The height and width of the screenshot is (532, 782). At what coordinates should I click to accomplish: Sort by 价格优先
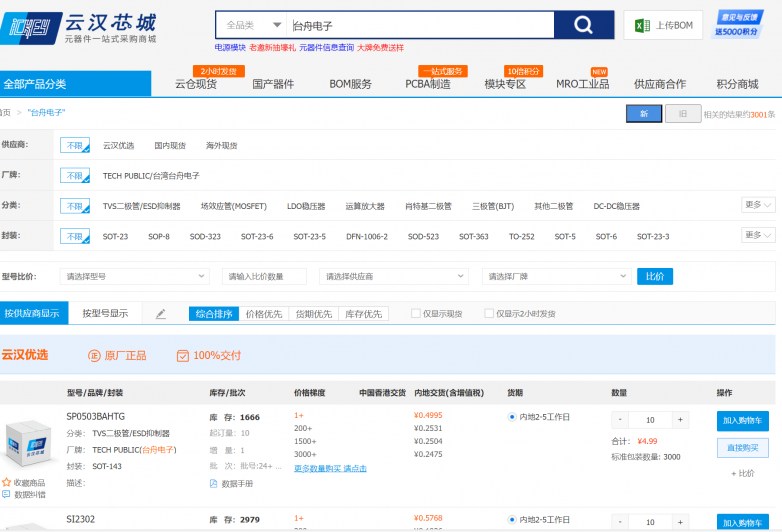pos(264,314)
